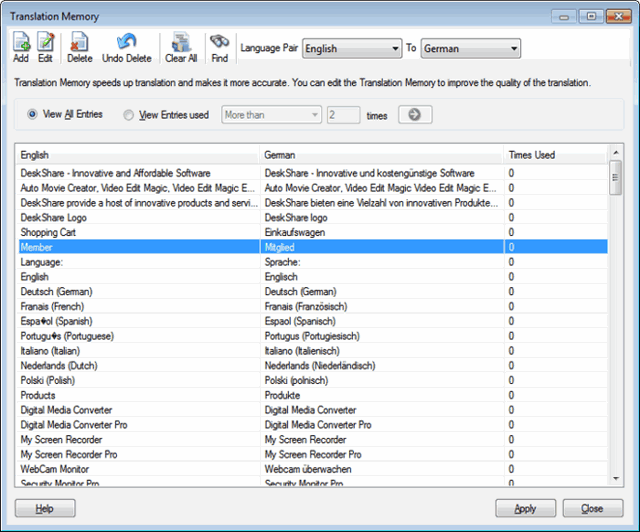
Task: Select the 'Products' entry
Action: (38, 395)
